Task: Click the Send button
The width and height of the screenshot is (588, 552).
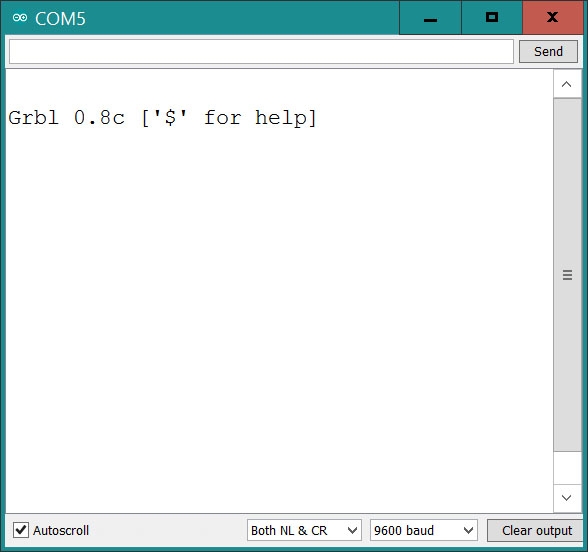Action: click(548, 51)
